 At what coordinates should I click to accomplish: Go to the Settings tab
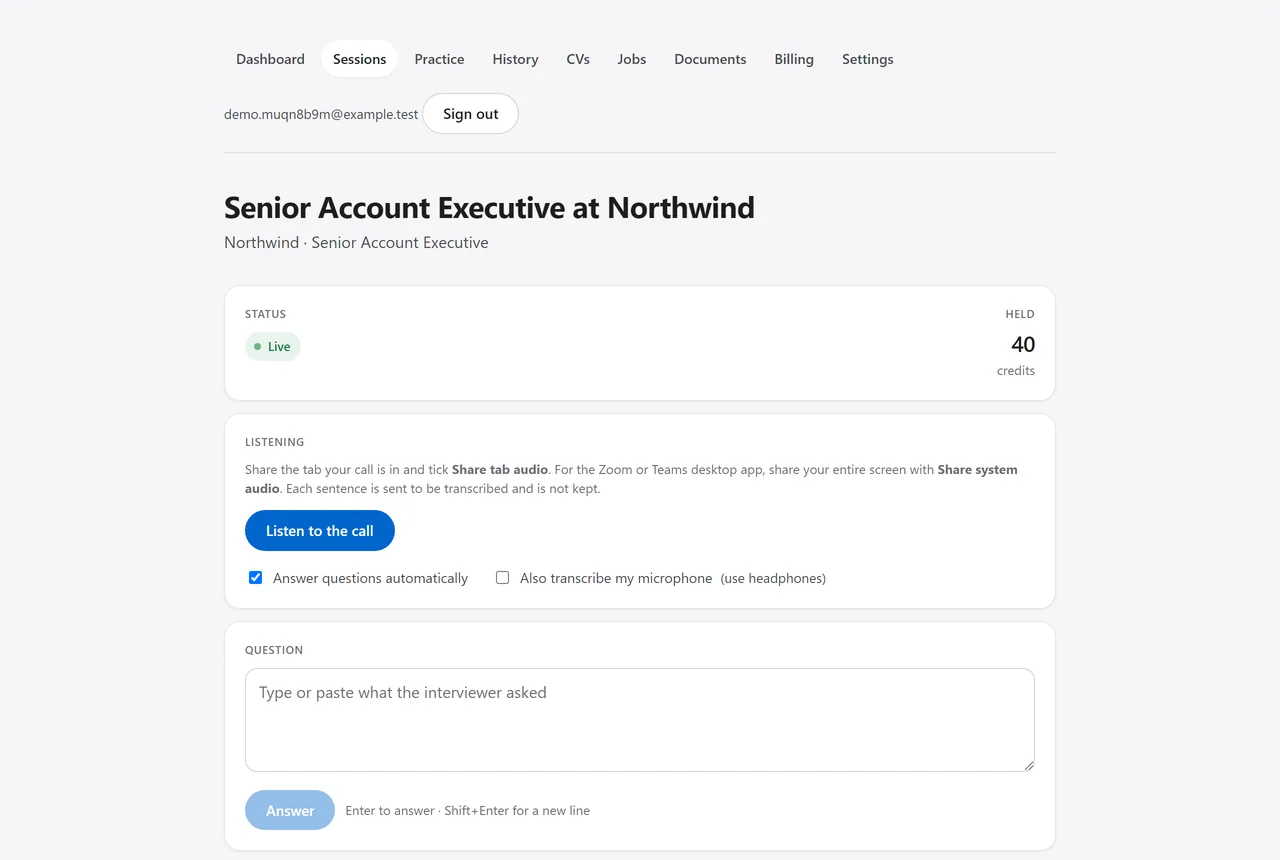click(868, 59)
